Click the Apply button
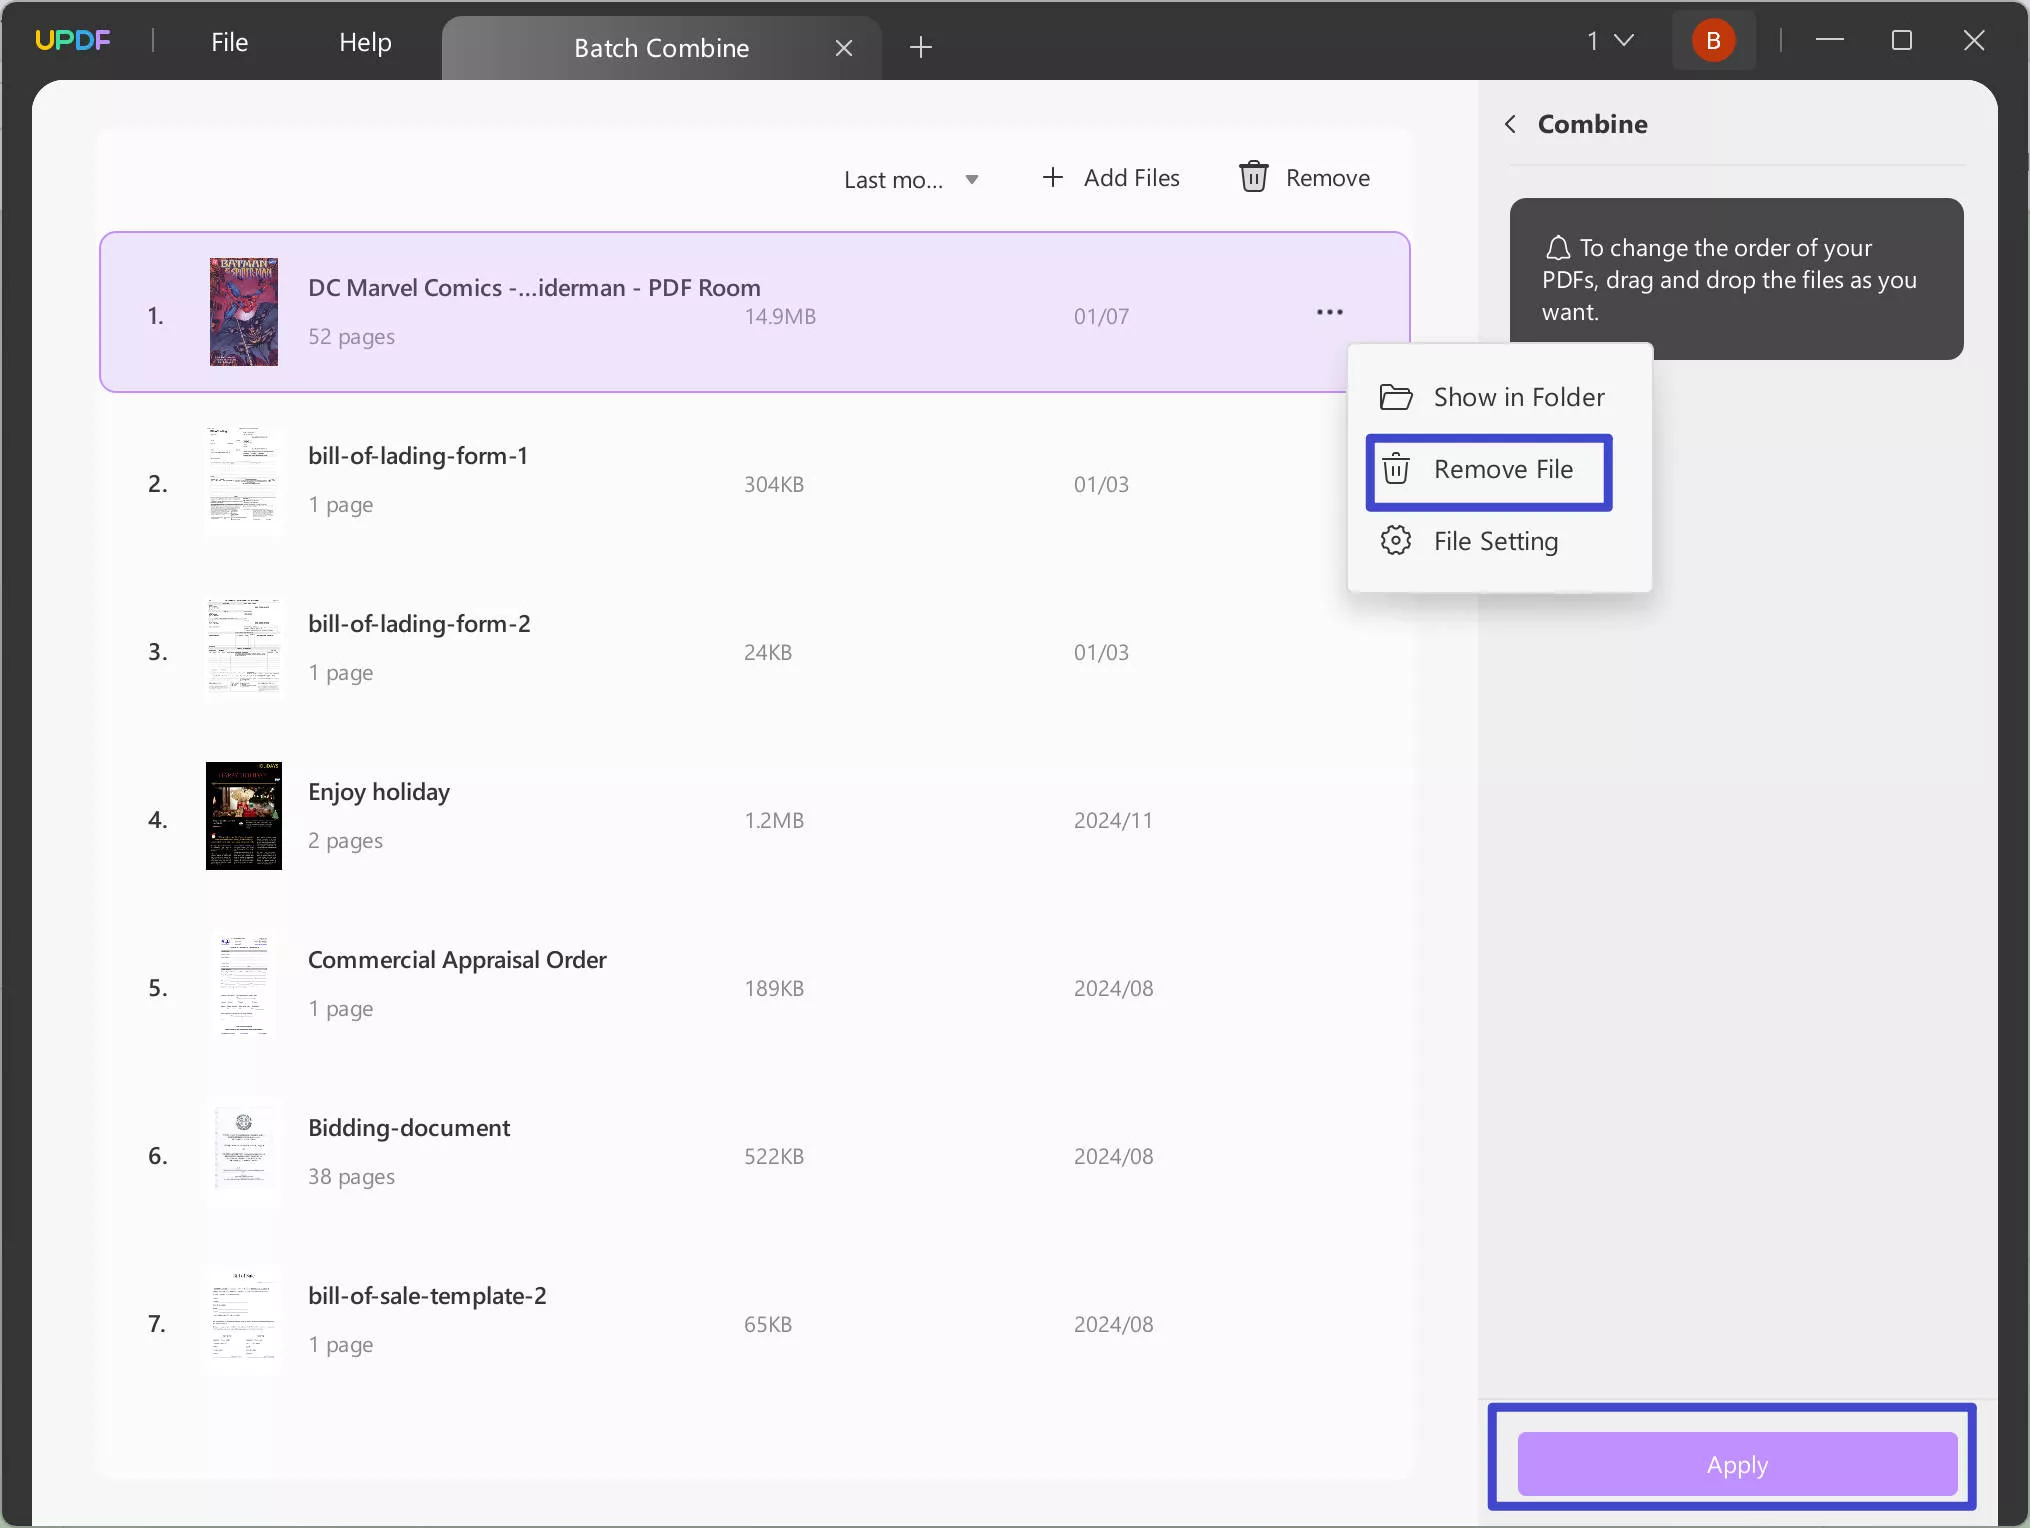 pyautogui.click(x=1737, y=1465)
